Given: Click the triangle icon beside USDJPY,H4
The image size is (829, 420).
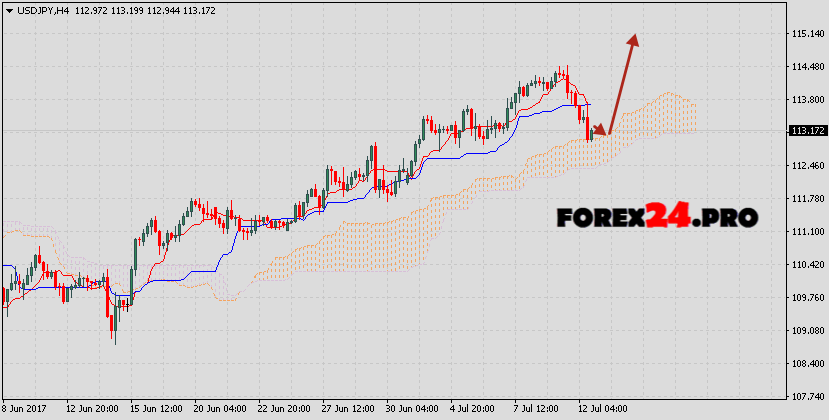Looking at the screenshot, I should click(x=9, y=10).
